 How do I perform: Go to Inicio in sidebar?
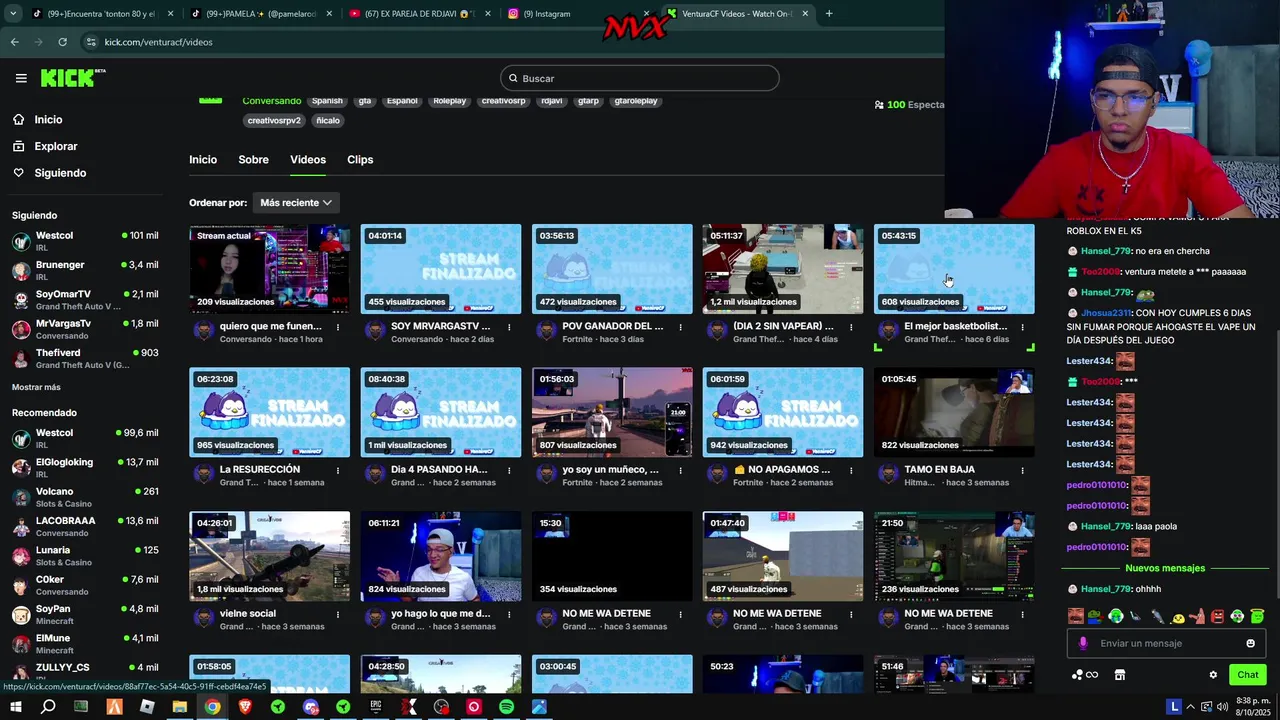click(48, 120)
